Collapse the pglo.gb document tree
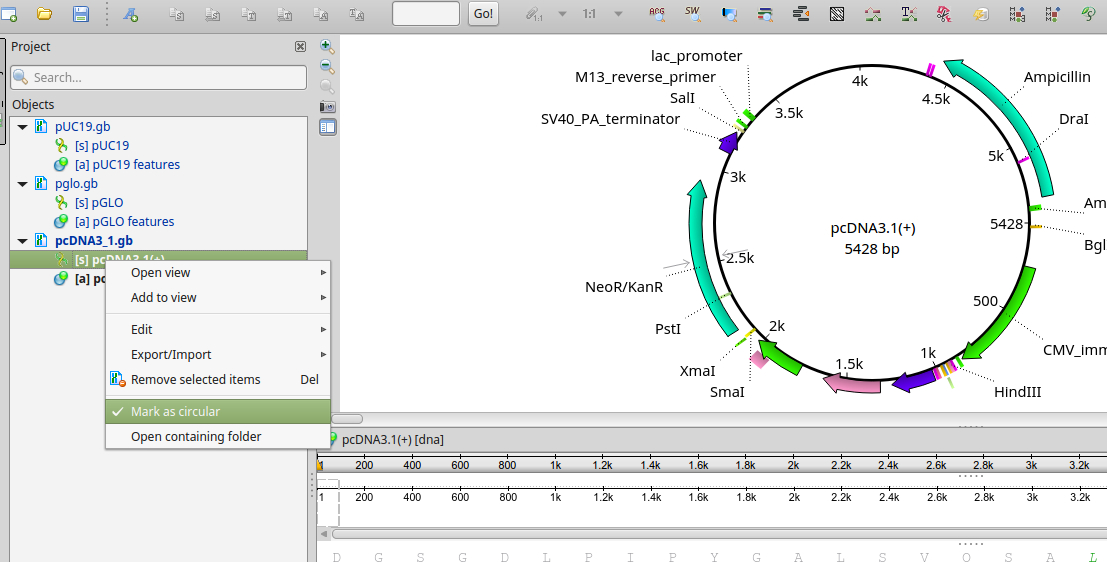 point(22,184)
